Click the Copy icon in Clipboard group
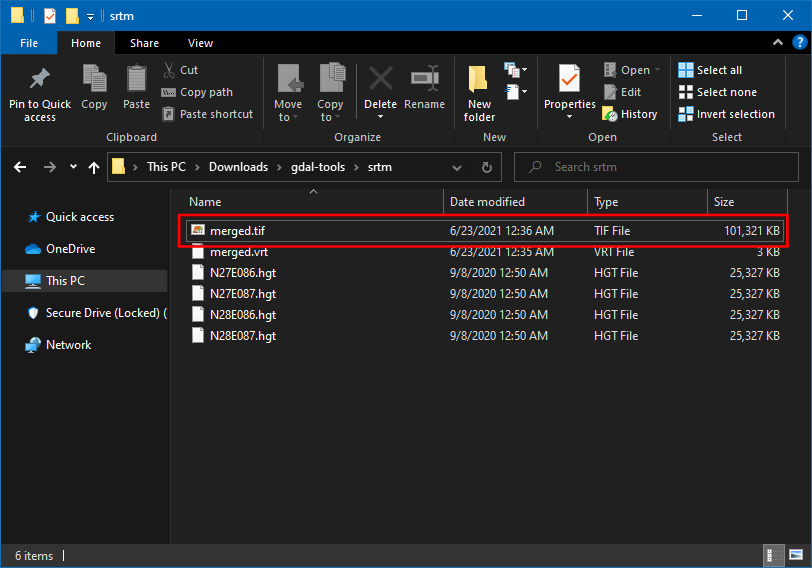This screenshot has width=812, height=568. [x=94, y=80]
